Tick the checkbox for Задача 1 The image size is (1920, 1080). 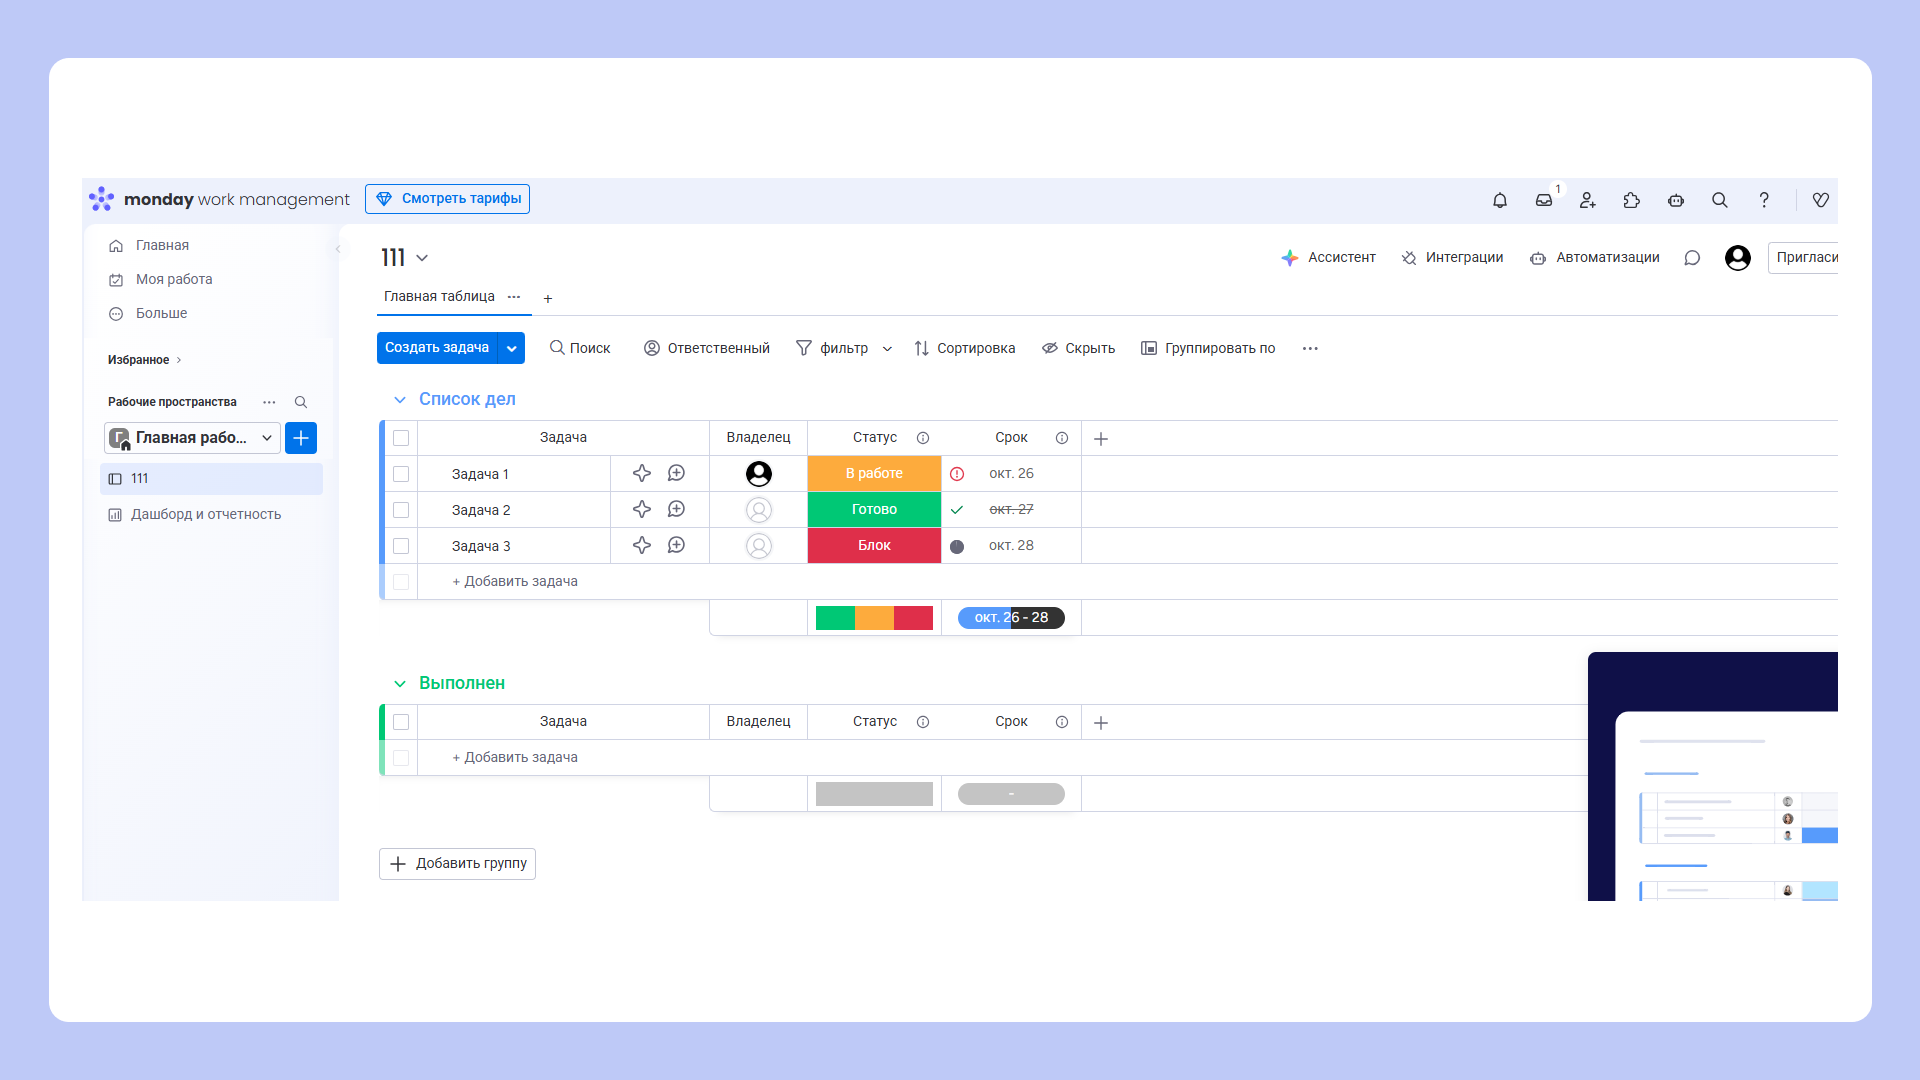pos(401,474)
